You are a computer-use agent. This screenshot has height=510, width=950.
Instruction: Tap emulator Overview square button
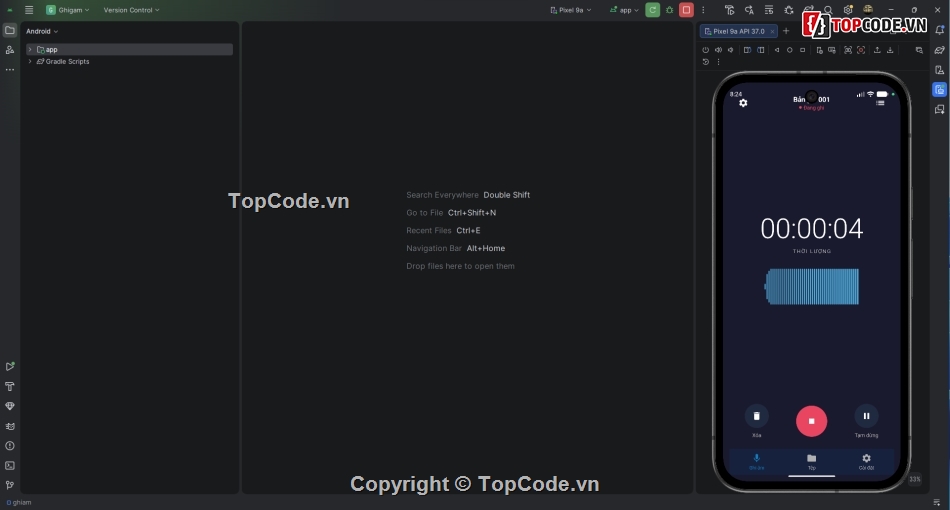(x=803, y=50)
